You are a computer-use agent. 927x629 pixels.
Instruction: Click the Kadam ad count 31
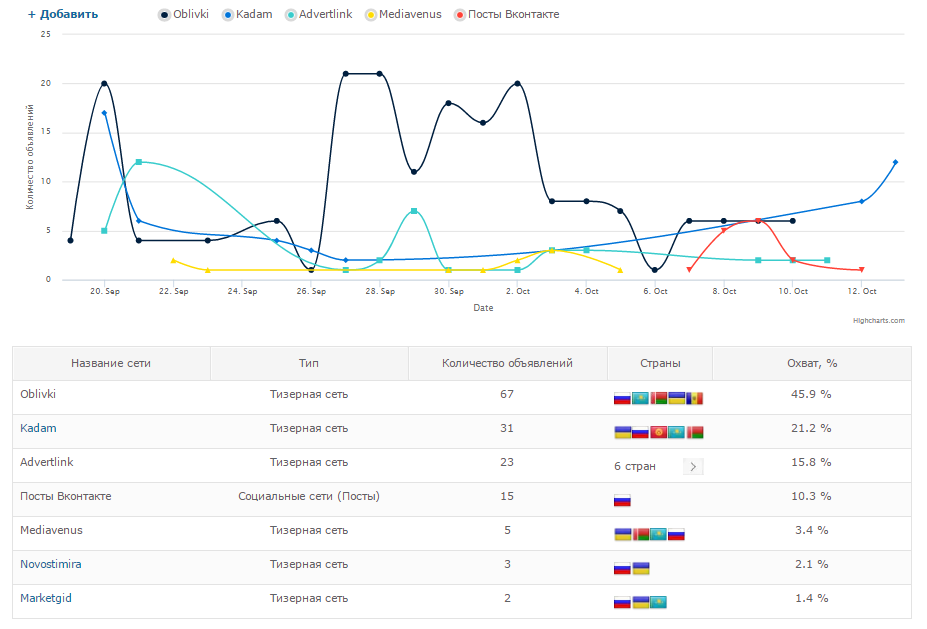507,428
